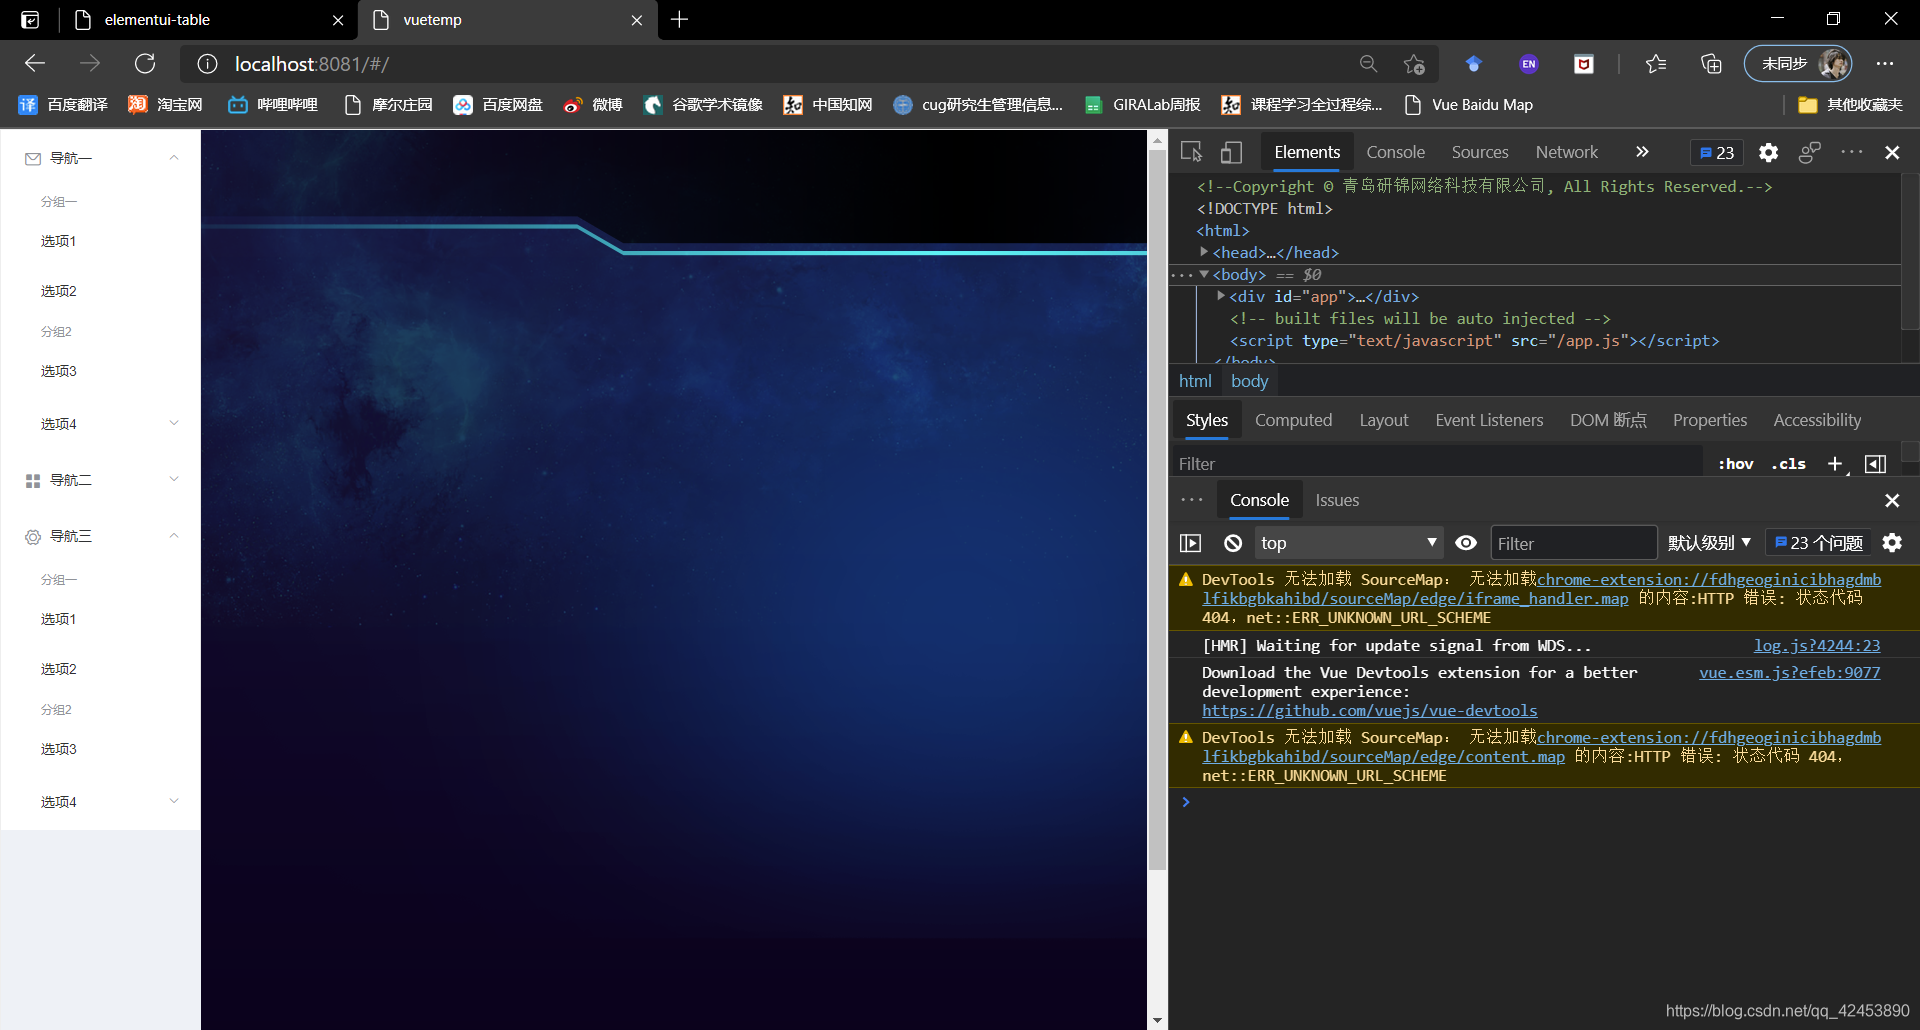Click the 未同步 profile button
This screenshot has width=1920, height=1030.
point(1798,64)
